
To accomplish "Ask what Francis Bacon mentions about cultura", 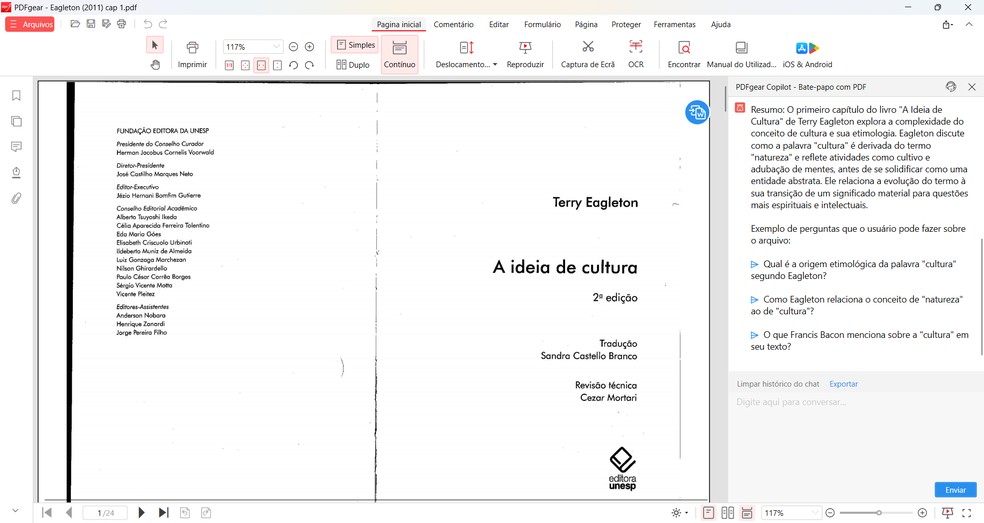I will click(859, 340).
